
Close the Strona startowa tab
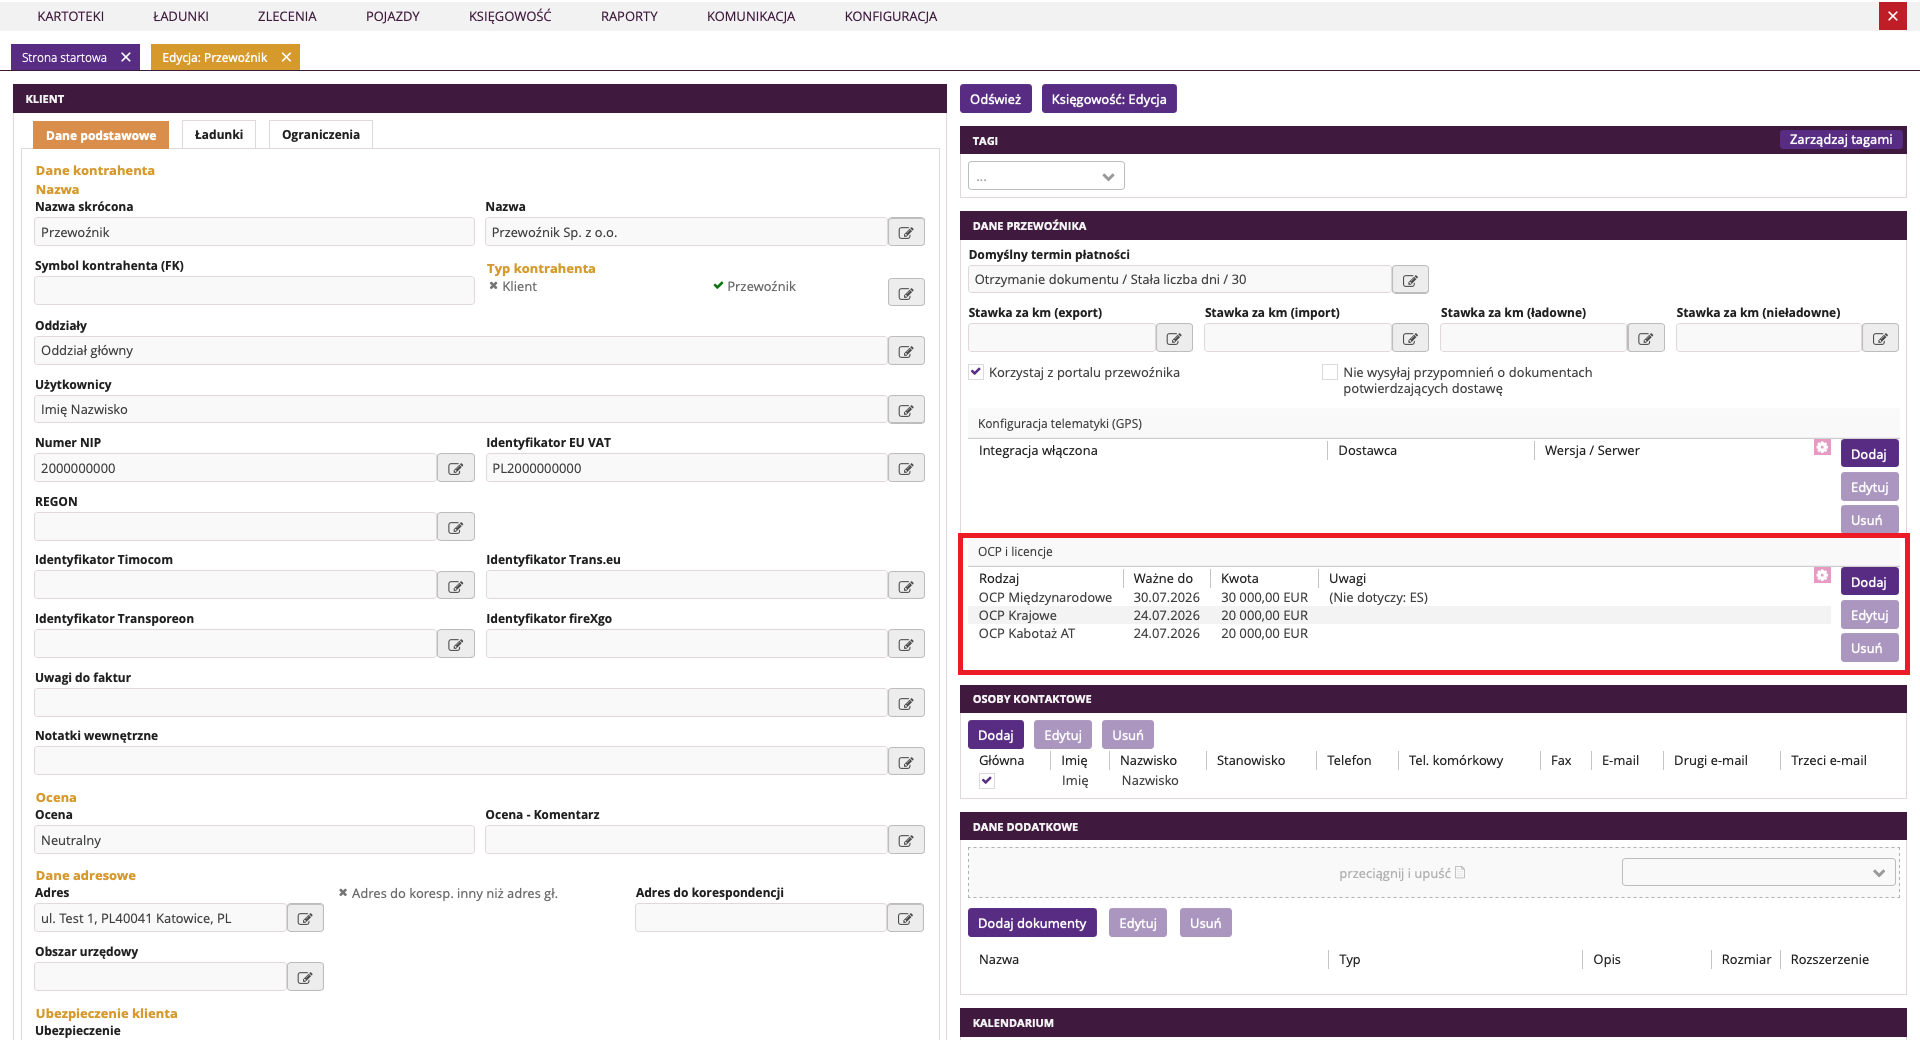click(126, 57)
